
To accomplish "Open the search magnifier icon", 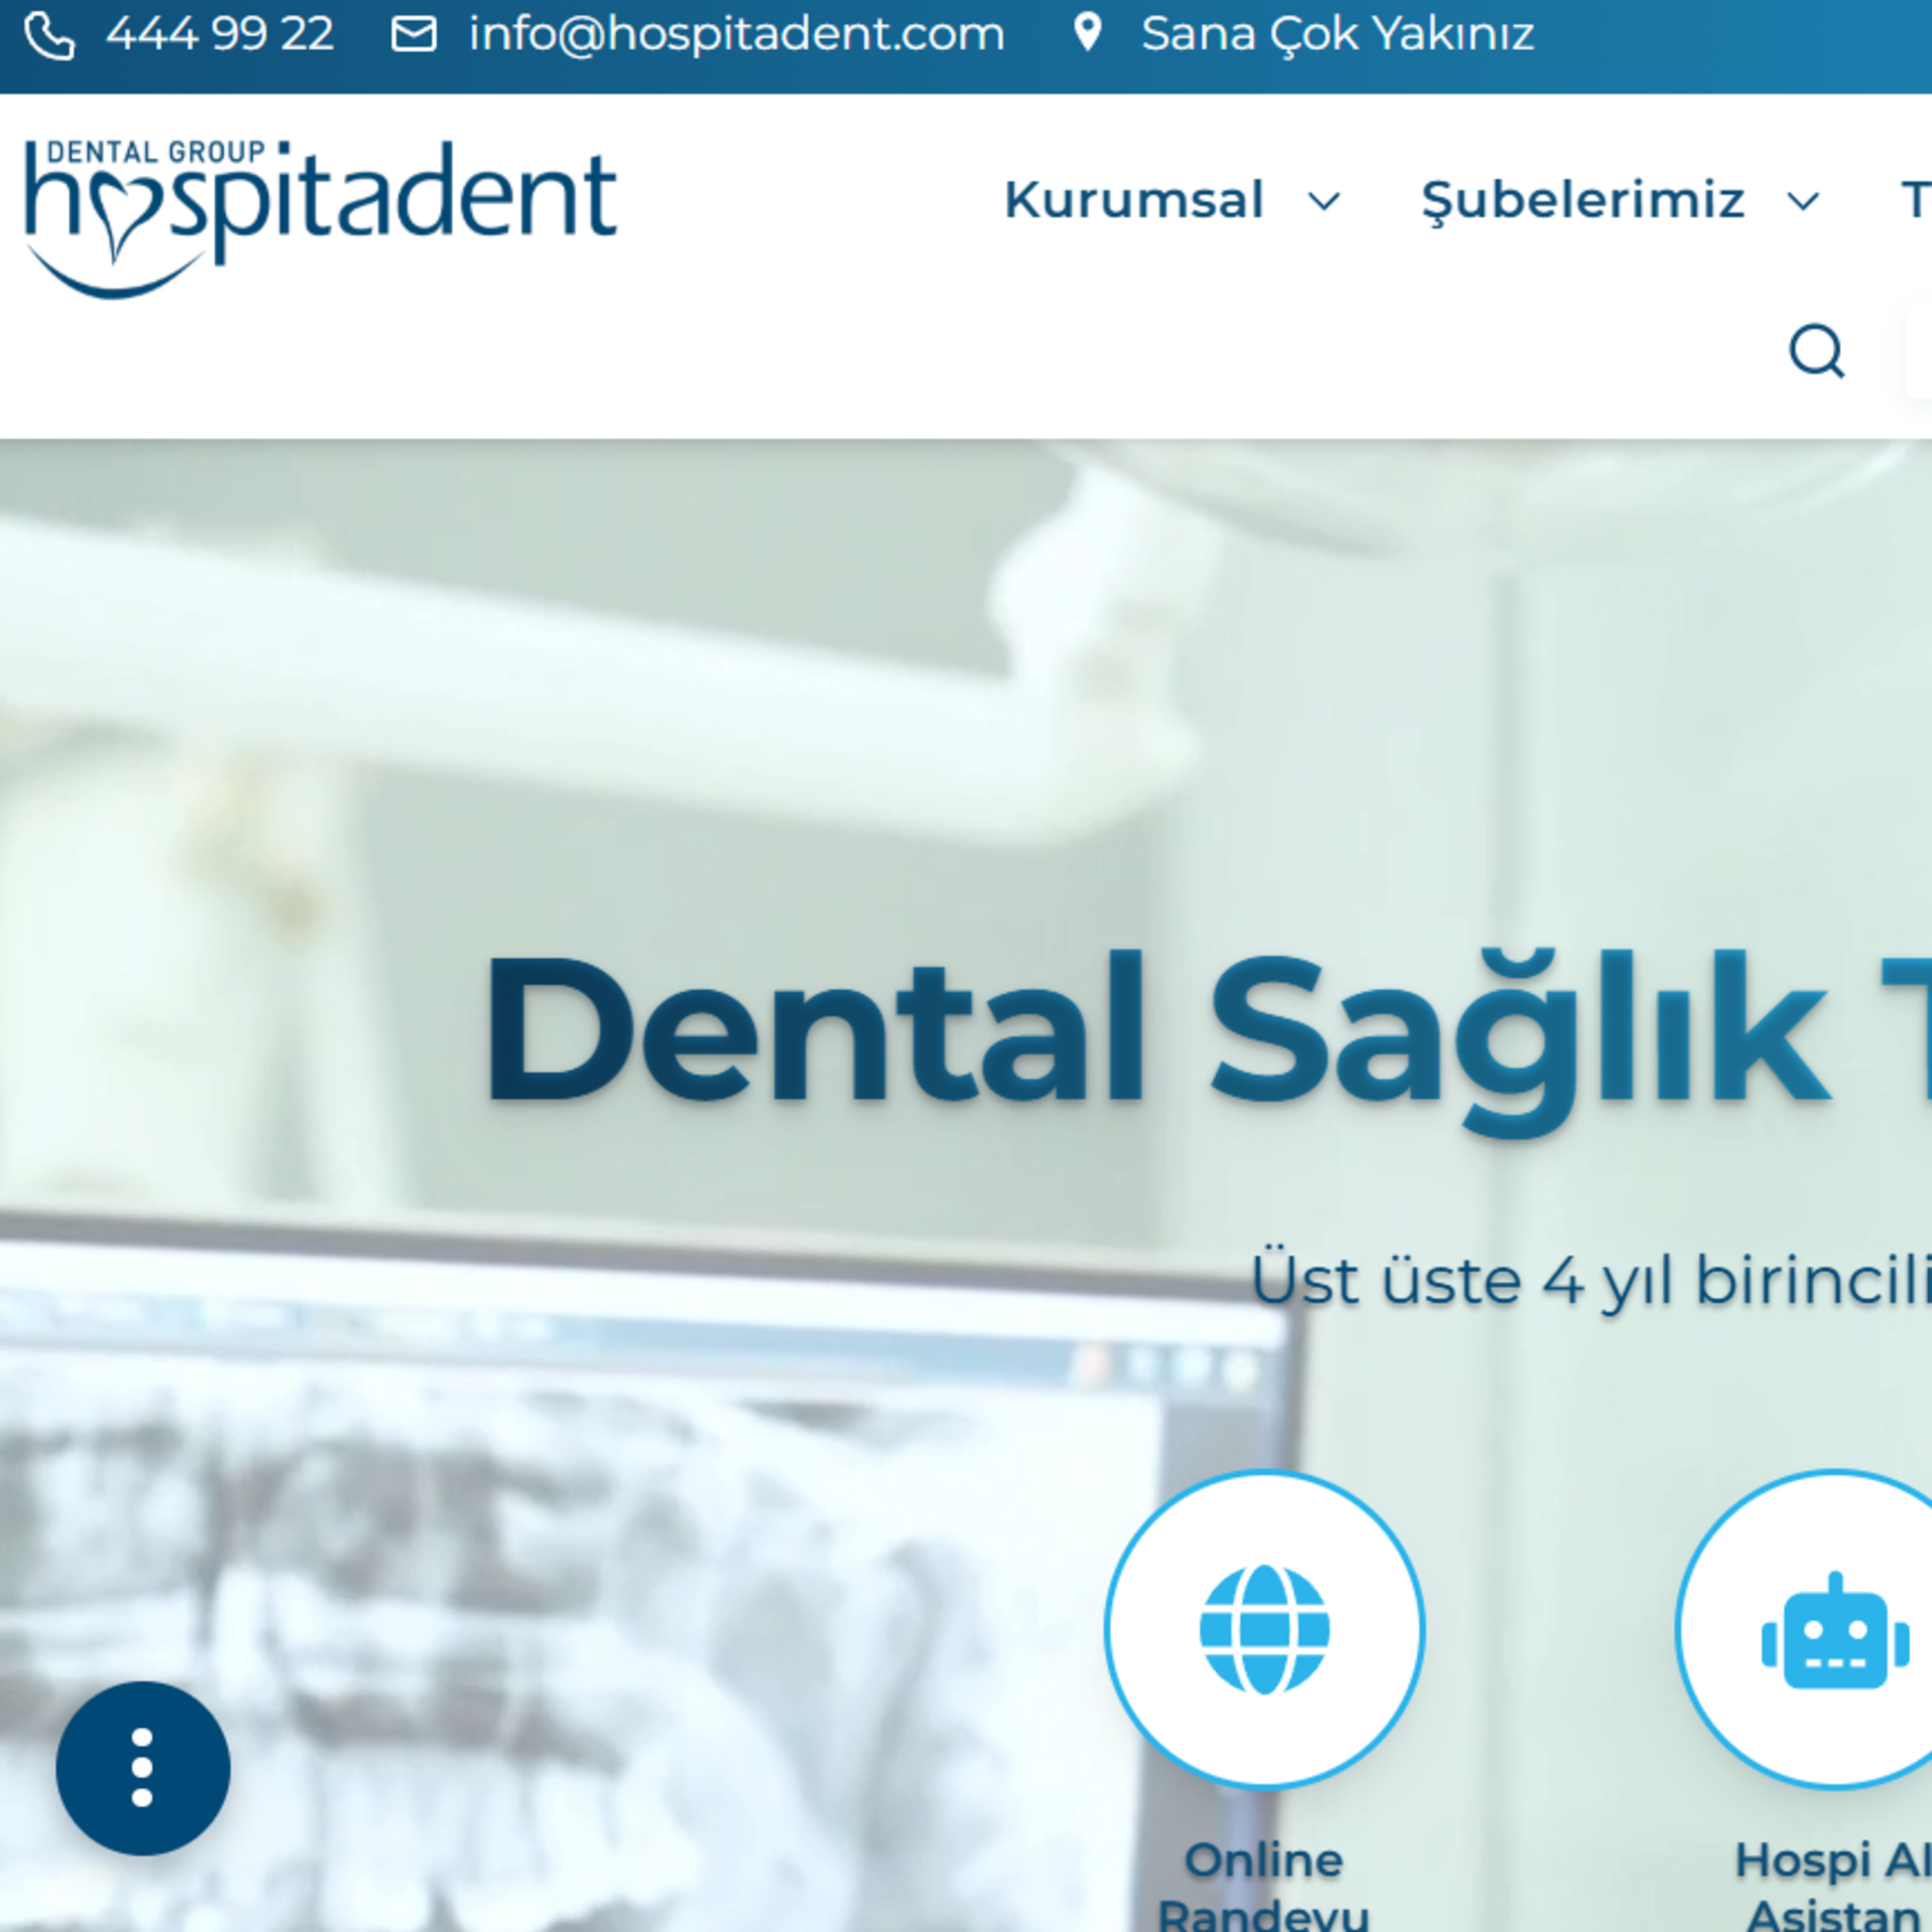I will [1816, 351].
